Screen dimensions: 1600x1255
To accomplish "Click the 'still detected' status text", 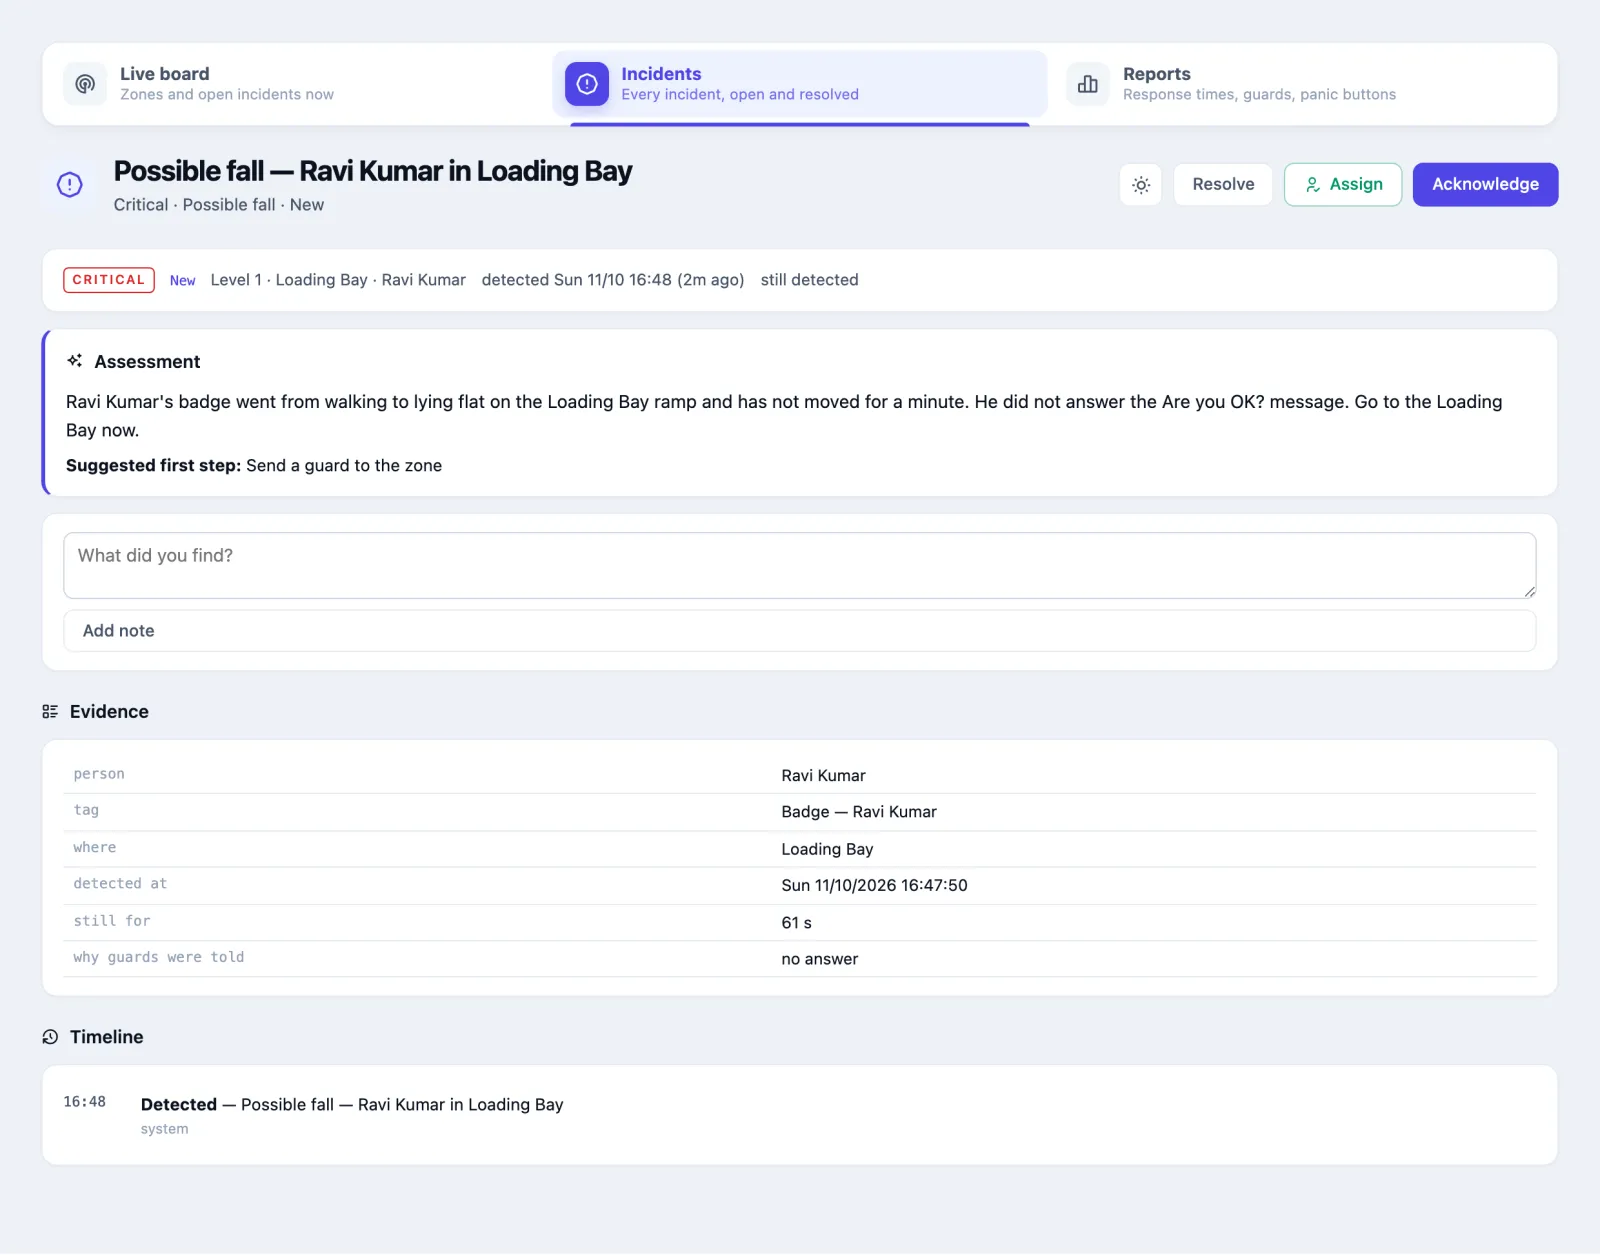I will coord(809,280).
